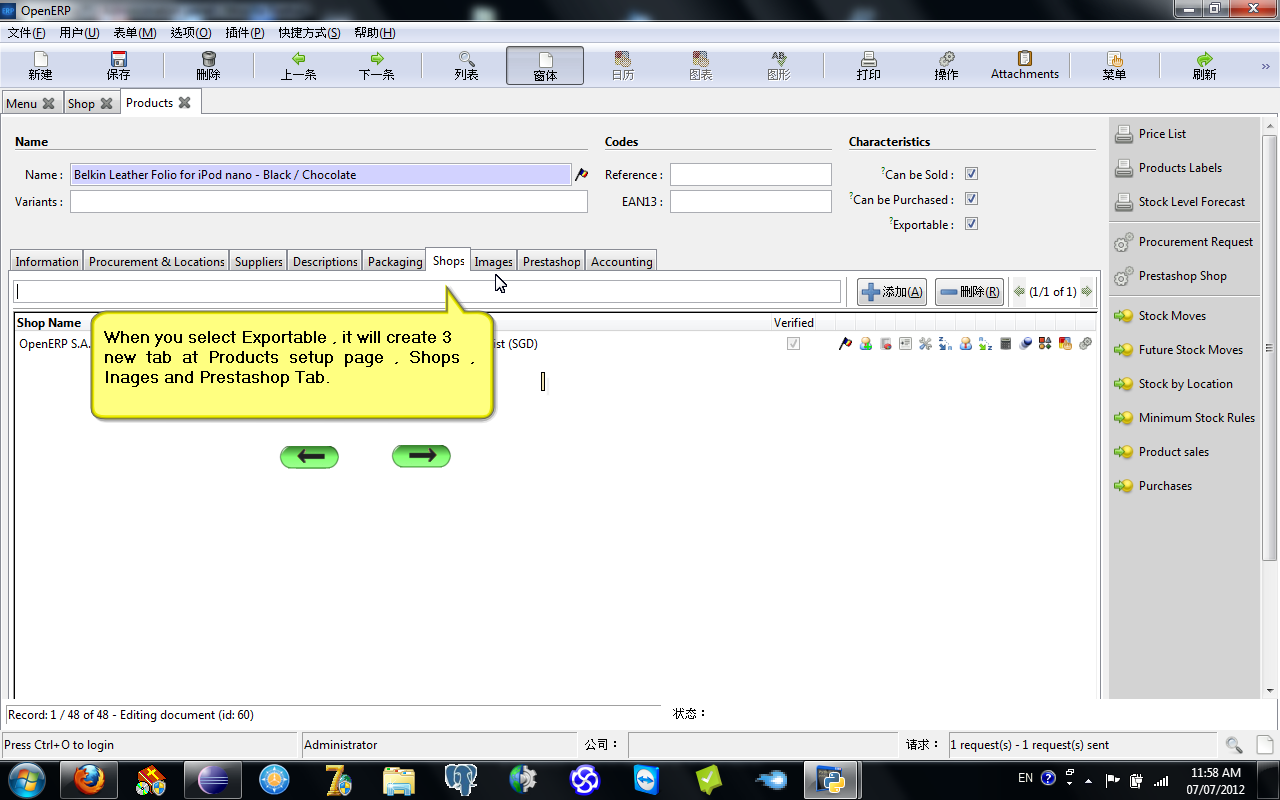Open the Price List report
This screenshot has width=1280, height=800.
tap(1162, 134)
